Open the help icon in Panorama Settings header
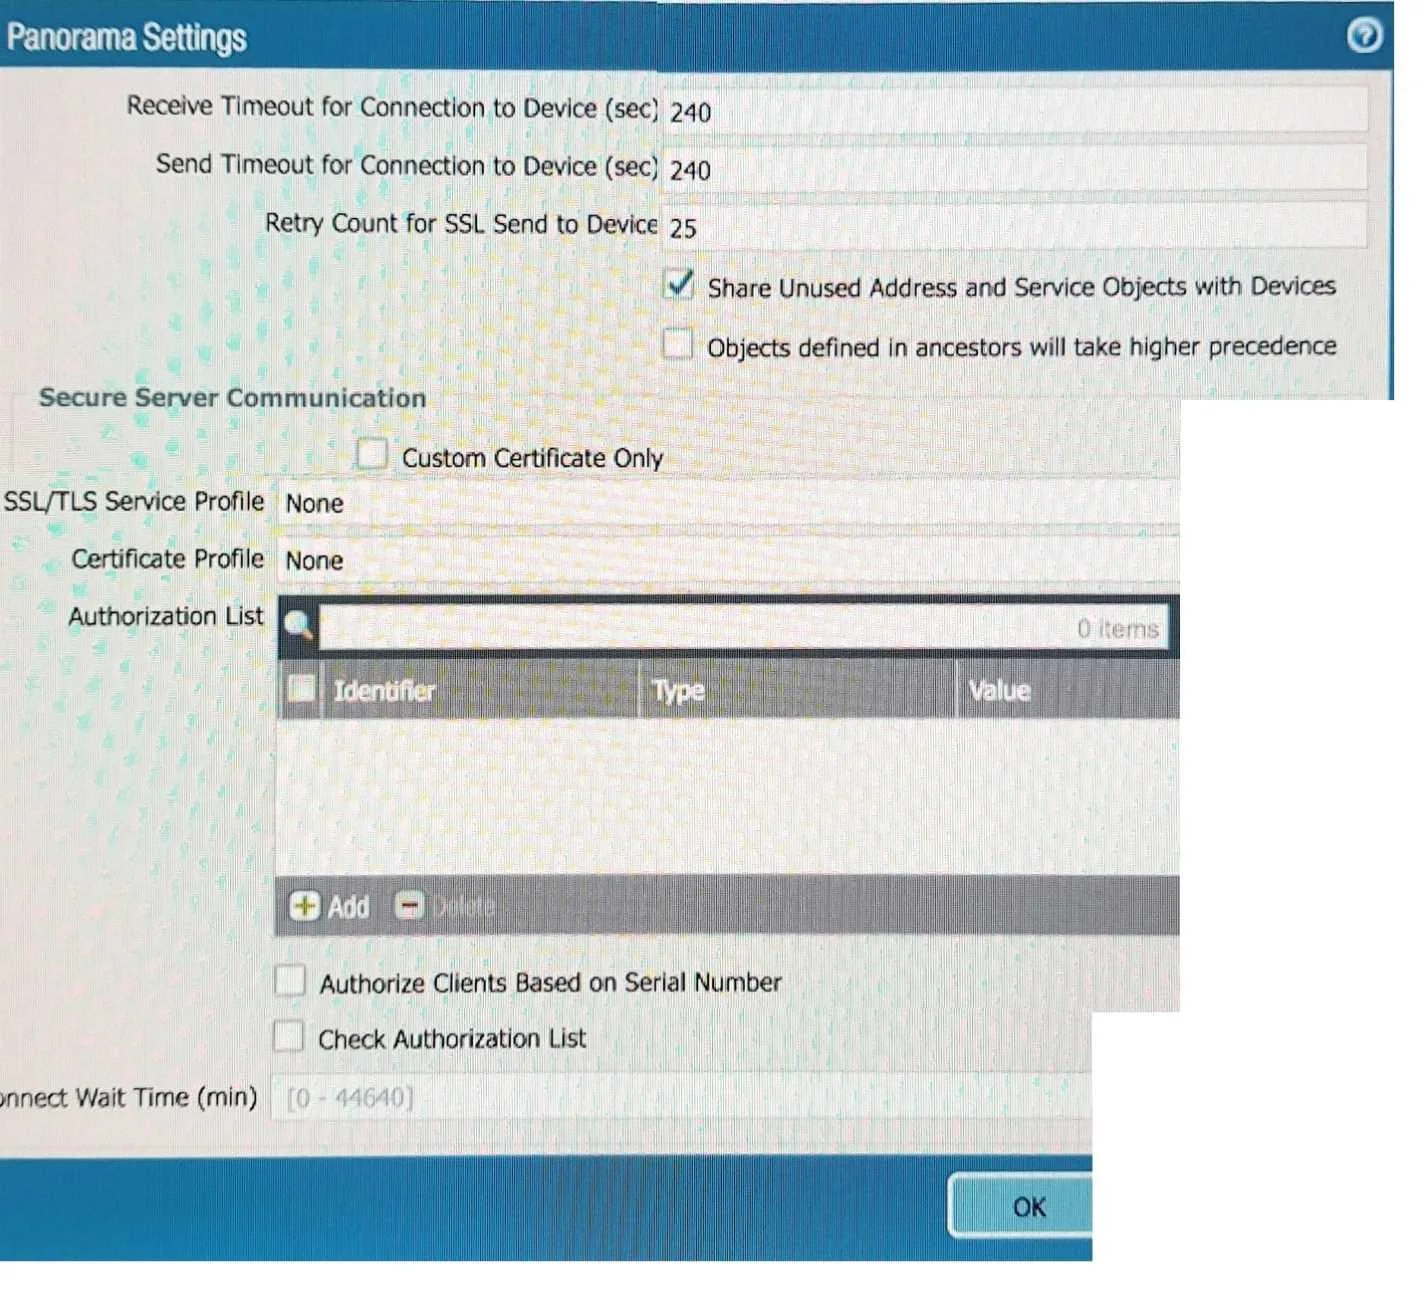The image size is (1428, 1316). pos(1364,36)
